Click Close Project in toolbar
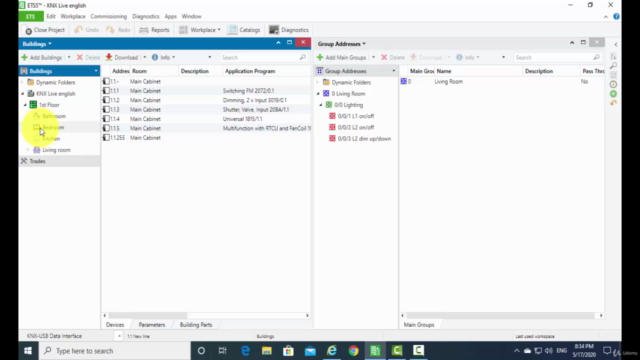The width and height of the screenshot is (640, 360). coord(45,30)
